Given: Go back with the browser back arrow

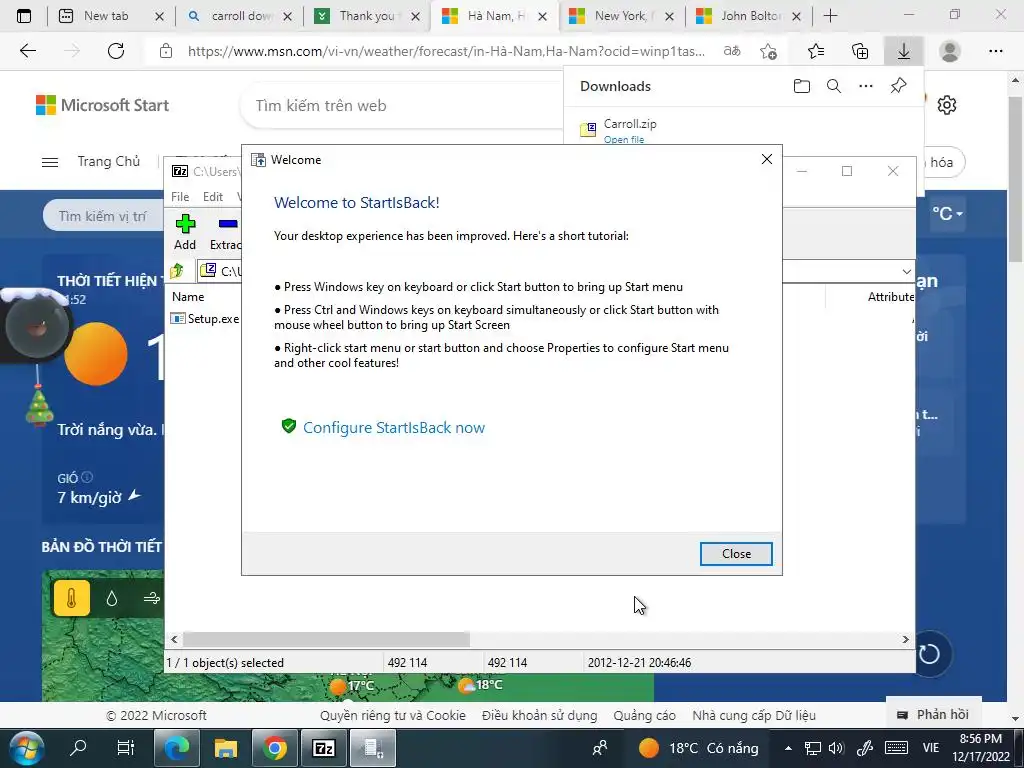Looking at the screenshot, I should pyautogui.click(x=27, y=51).
